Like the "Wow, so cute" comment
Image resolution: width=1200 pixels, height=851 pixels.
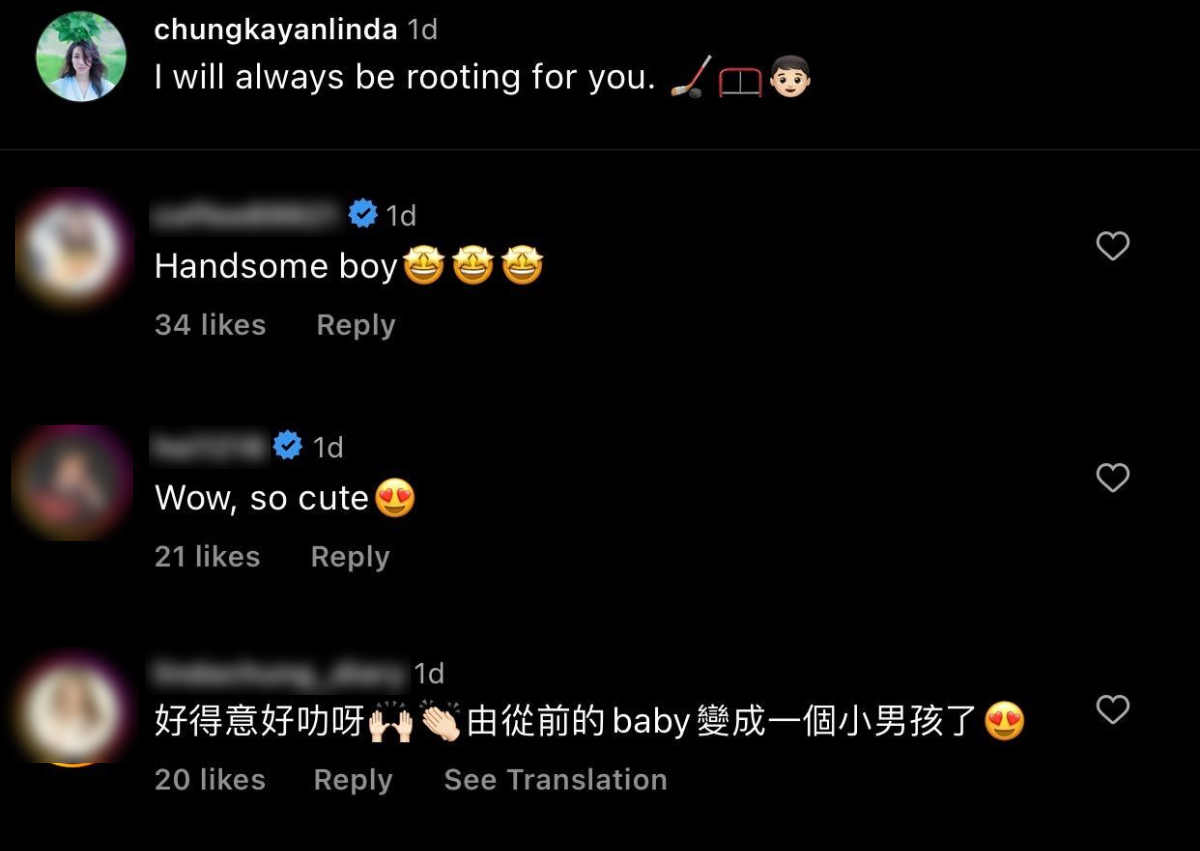[1113, 478]
